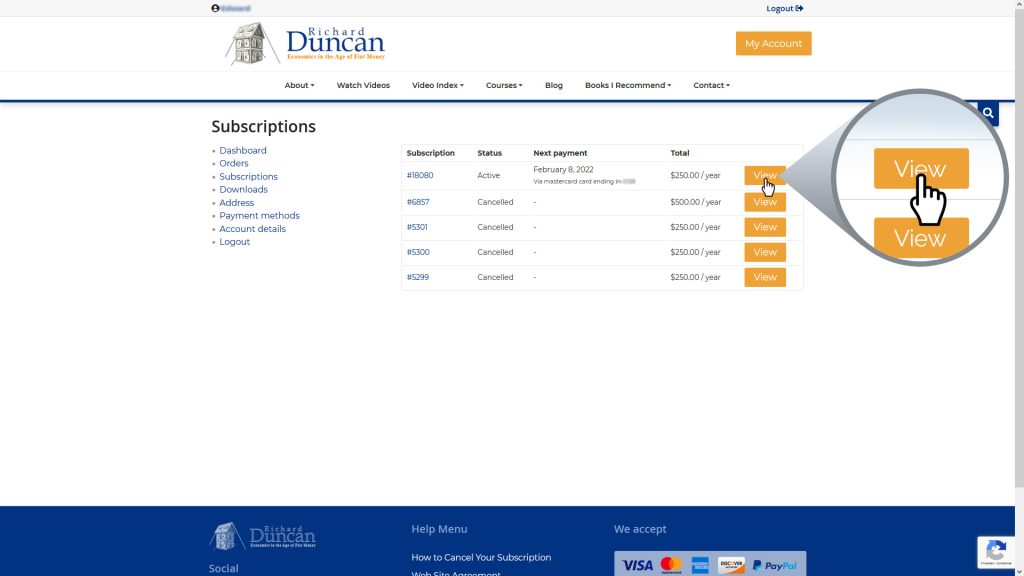The width and height of the screenshot is (1024, 576).
Task: Click the top-right Logout link
Action: click(x=784, y=8)
